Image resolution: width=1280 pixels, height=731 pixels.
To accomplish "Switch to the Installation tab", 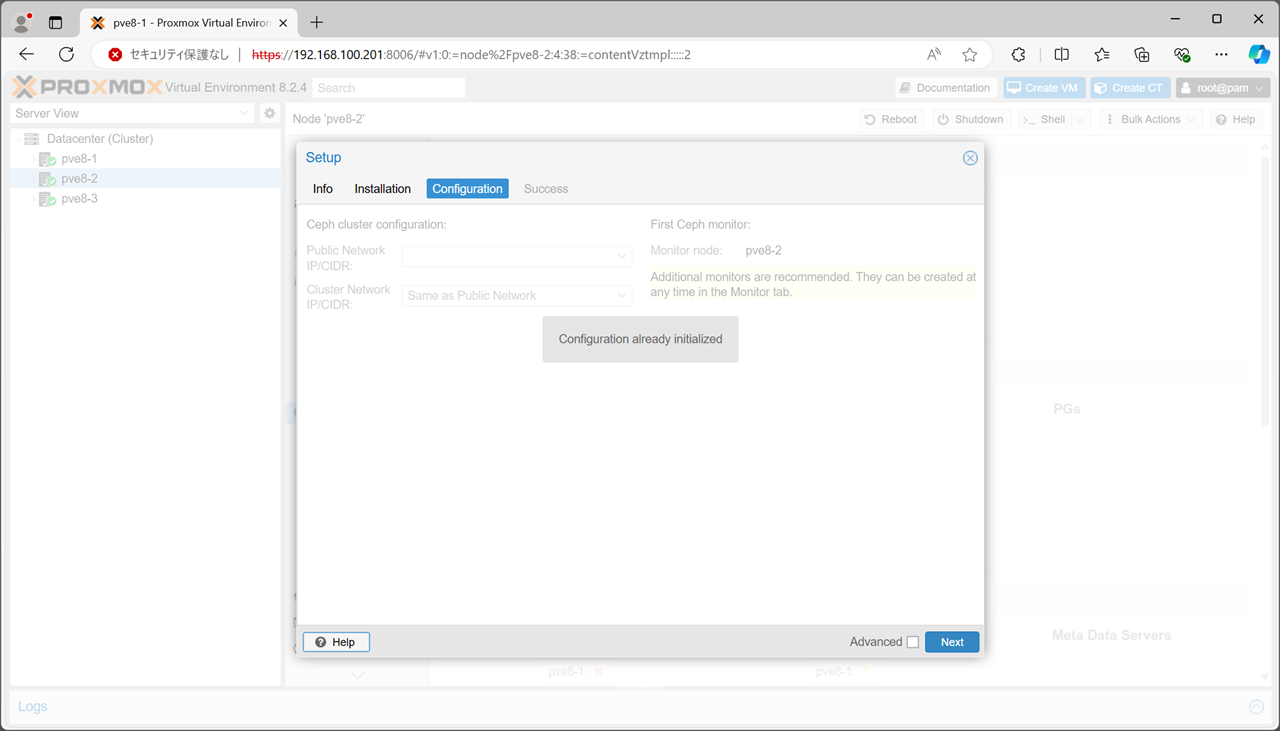I will pyautogui.click(x=382, y=189).
